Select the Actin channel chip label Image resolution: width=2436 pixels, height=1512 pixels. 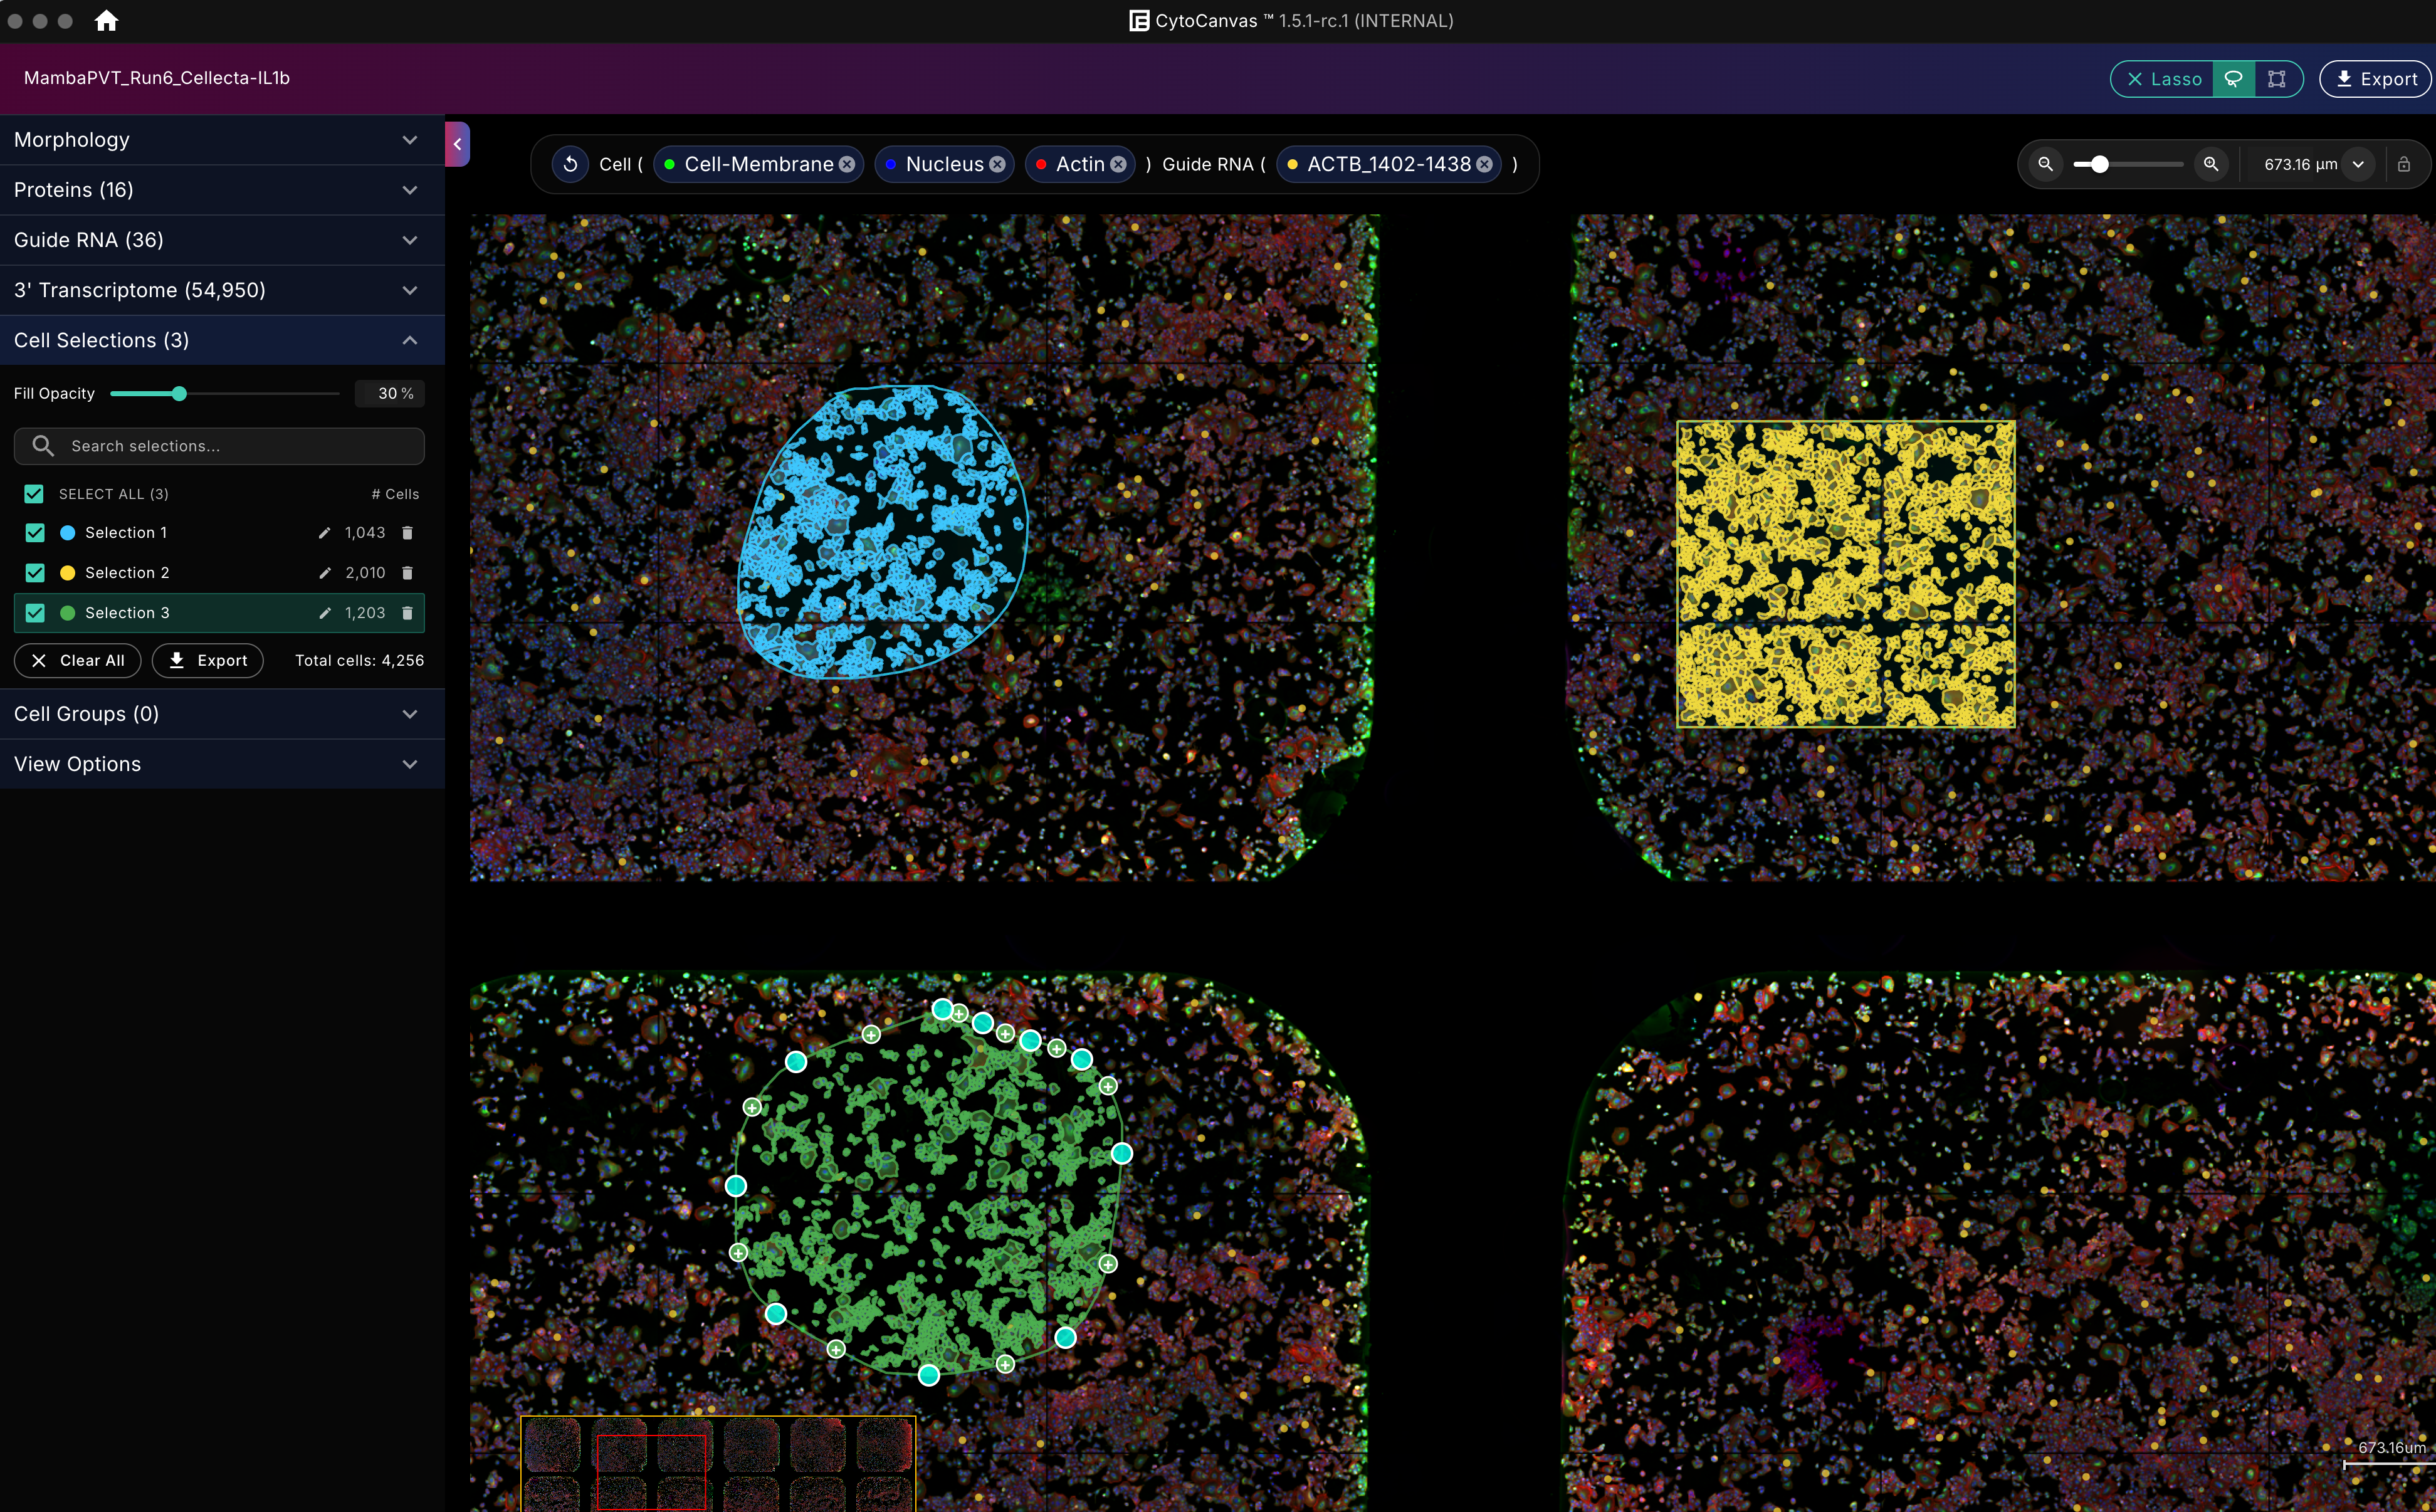[x=1080, y=164]
